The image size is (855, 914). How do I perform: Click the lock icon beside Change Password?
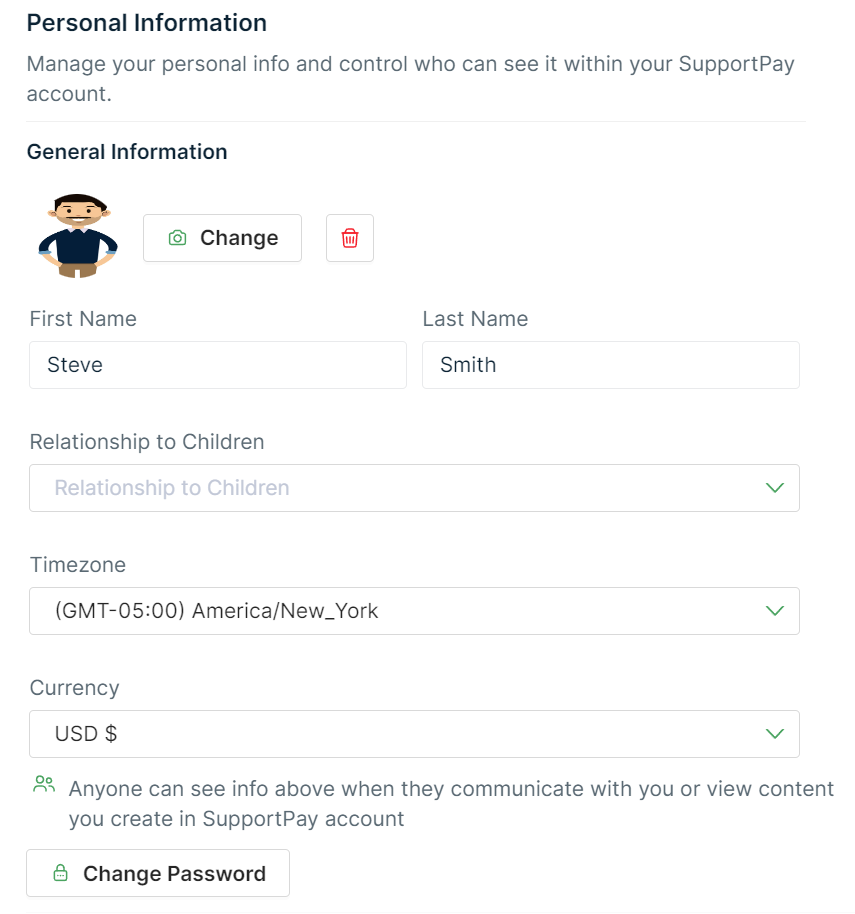pyautogui.click(x=61, y=873)
